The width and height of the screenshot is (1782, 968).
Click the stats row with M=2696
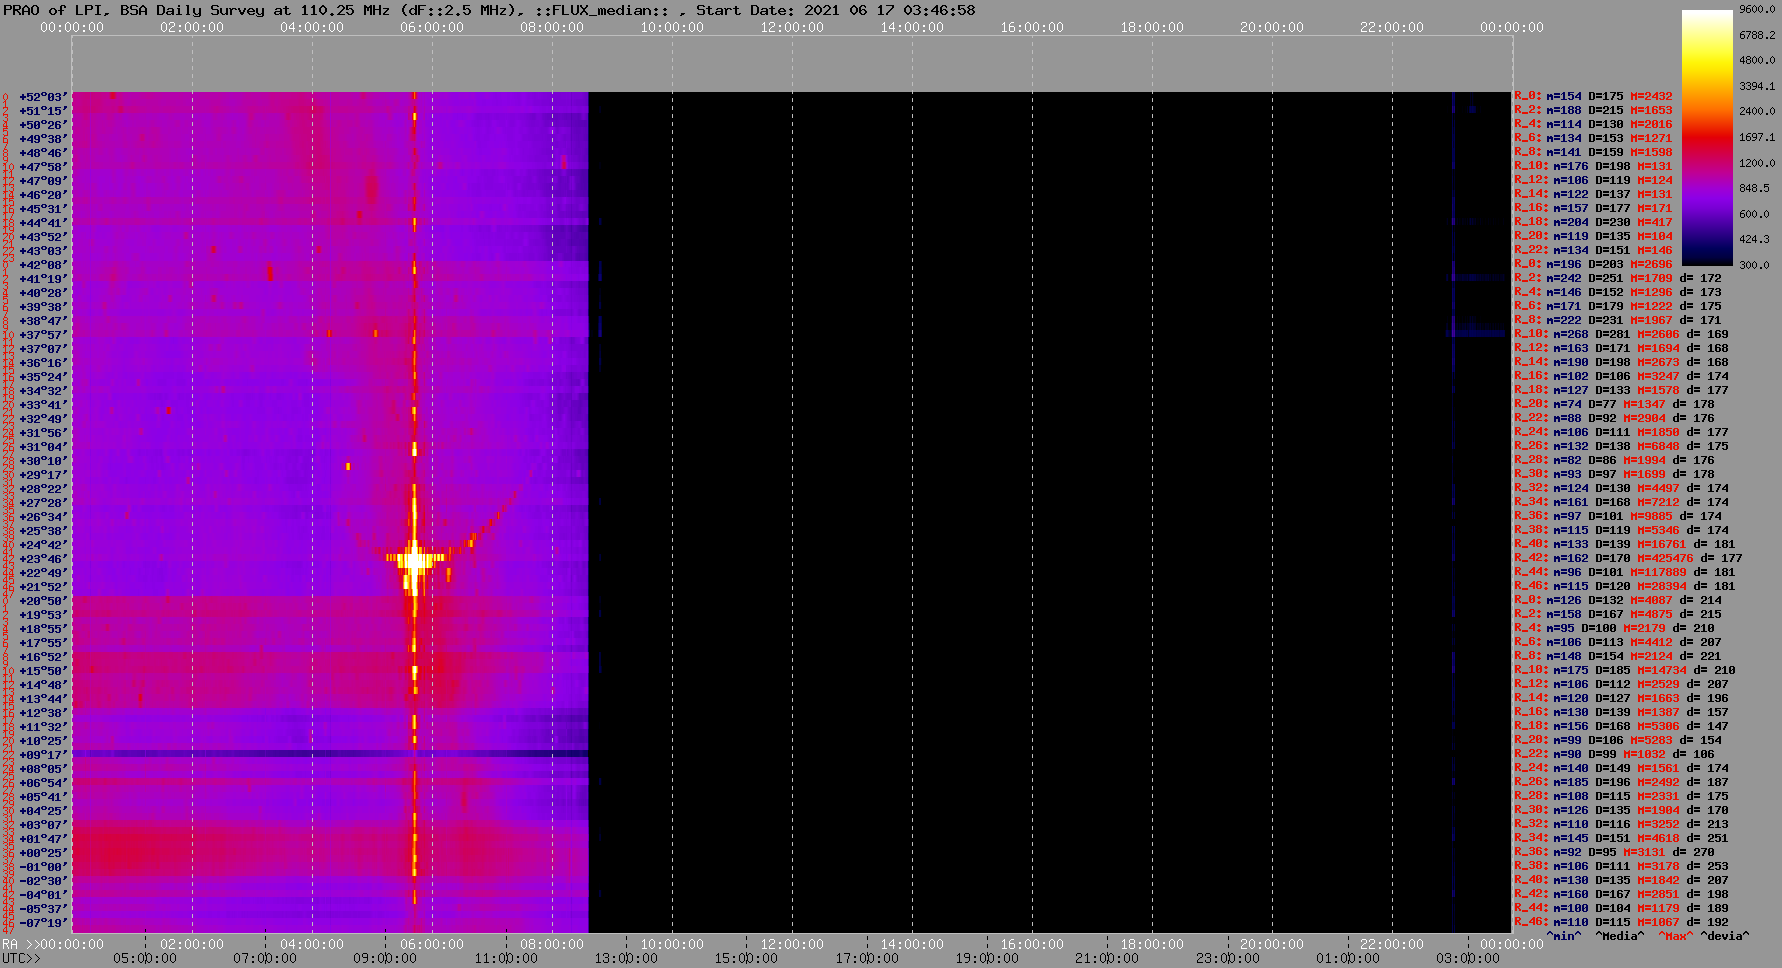(x=1593, y=265)
